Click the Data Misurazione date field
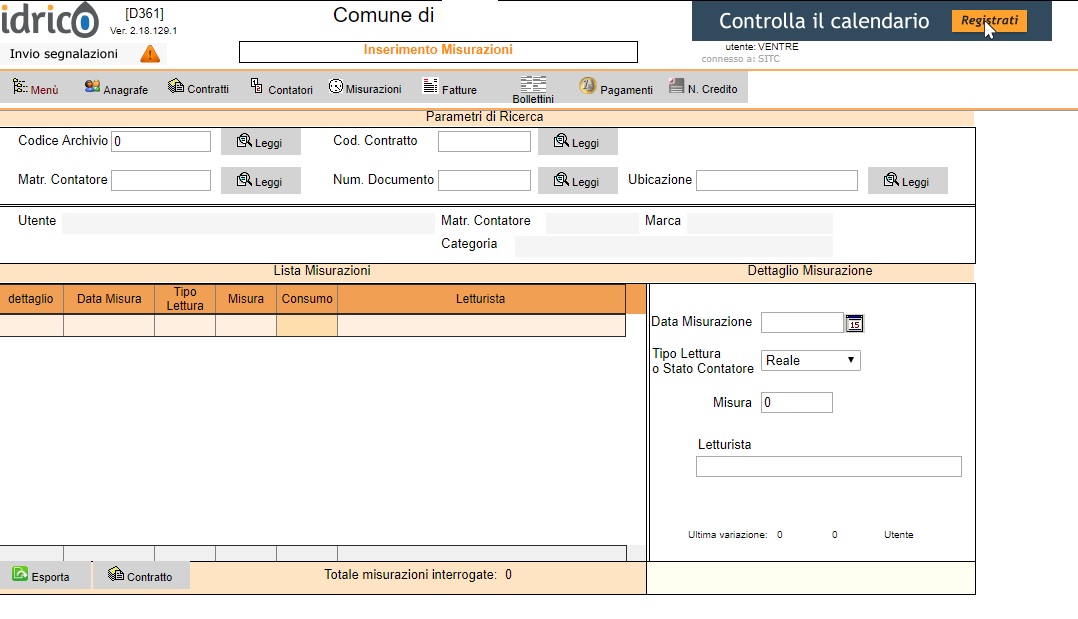Screen dimensions: 1078x619 802,322
